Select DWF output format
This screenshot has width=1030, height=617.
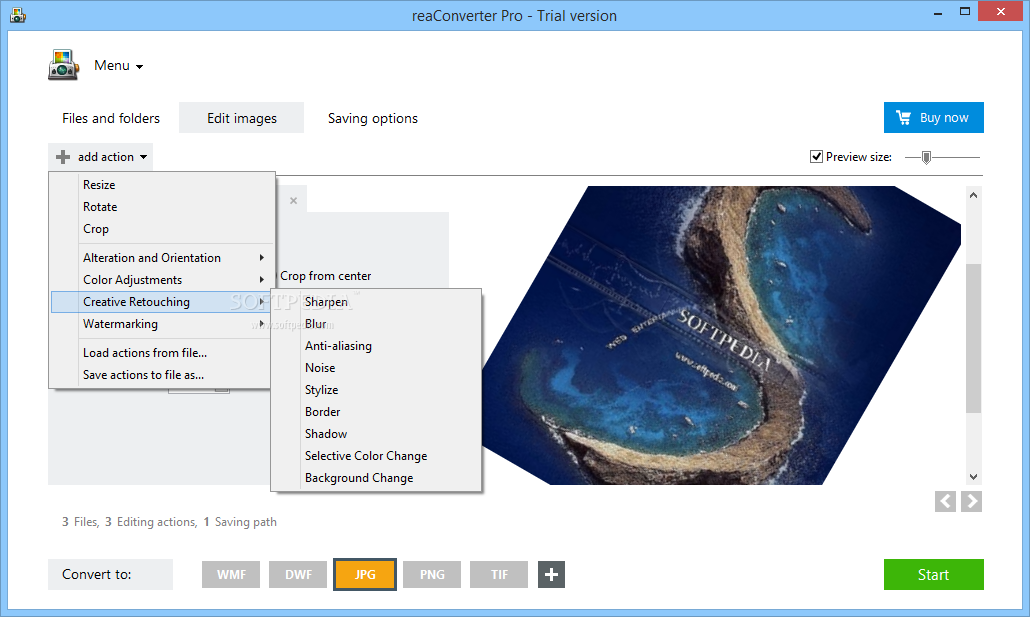[x=298, y=575]
